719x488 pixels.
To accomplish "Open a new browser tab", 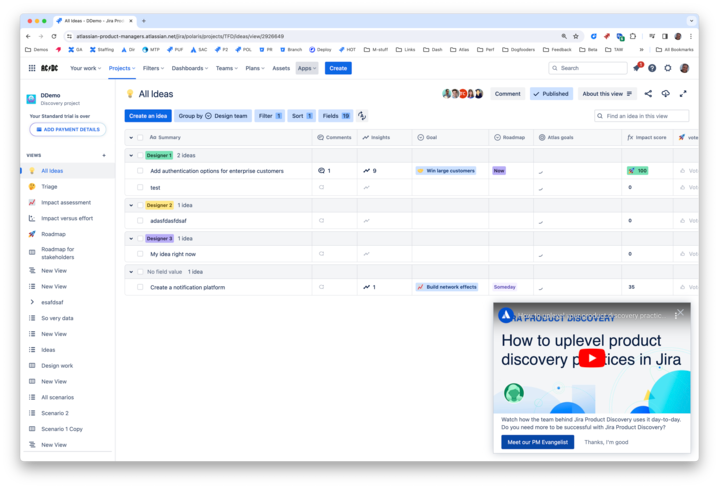I will pyautogui.click(x=144, y=21).
